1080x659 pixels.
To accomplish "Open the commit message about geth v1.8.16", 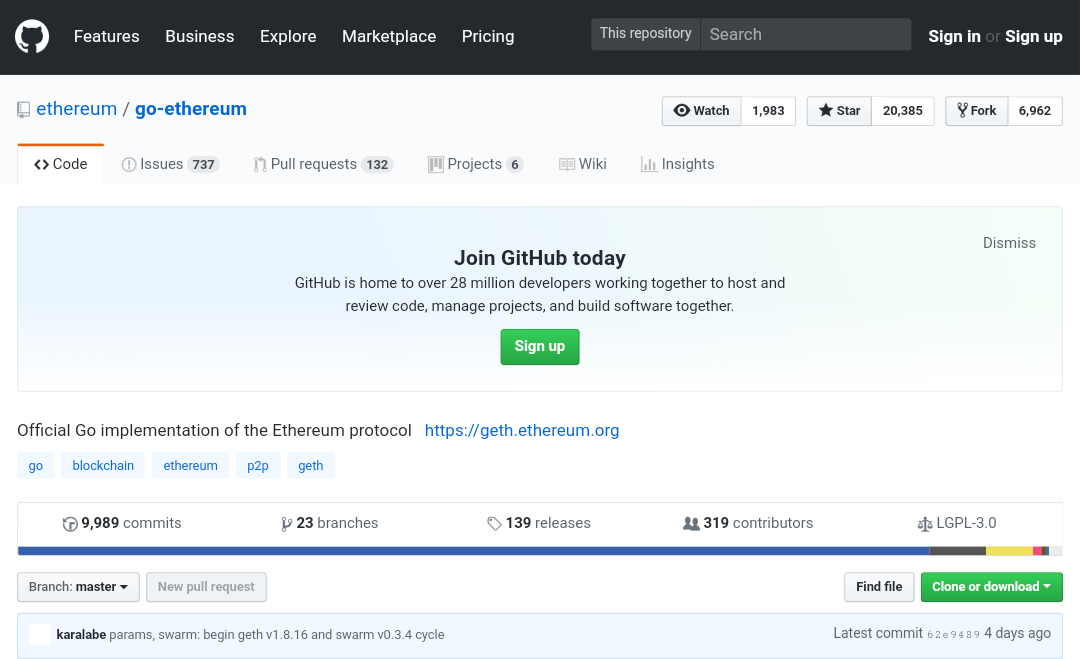I will [277, 634].
